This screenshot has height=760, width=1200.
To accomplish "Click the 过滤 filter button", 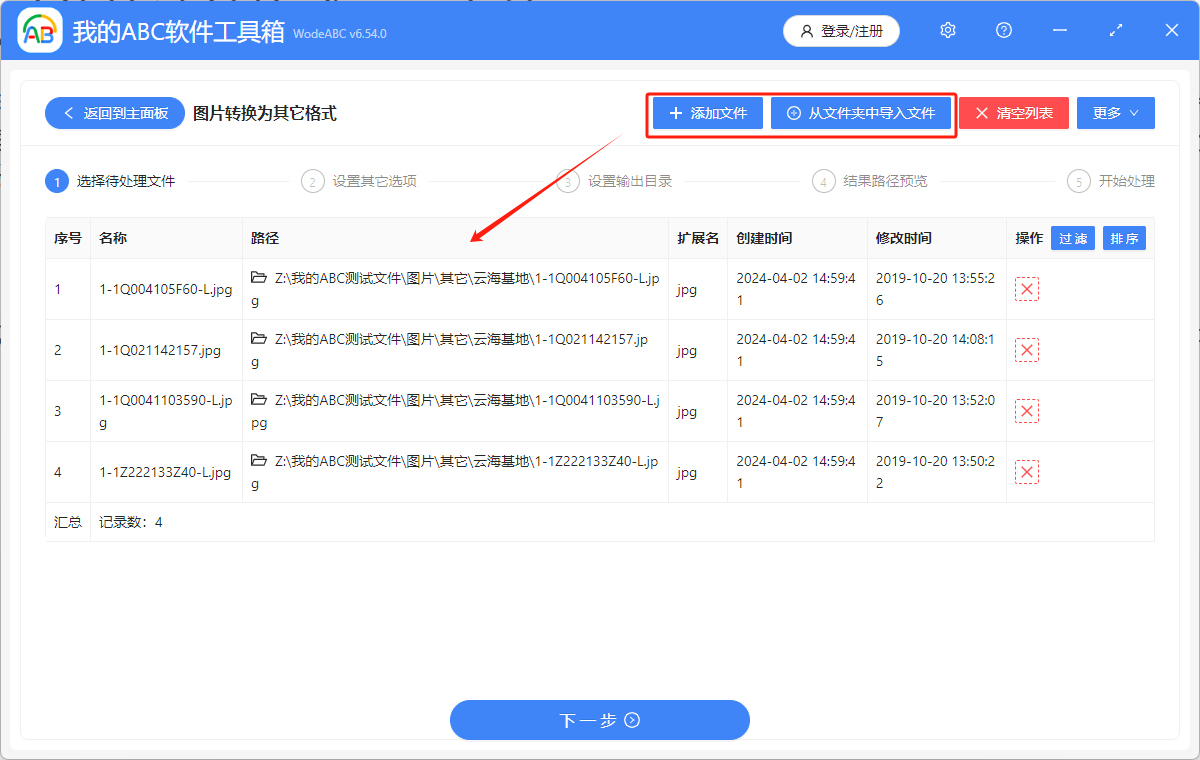I will [x=1072, y=238].
